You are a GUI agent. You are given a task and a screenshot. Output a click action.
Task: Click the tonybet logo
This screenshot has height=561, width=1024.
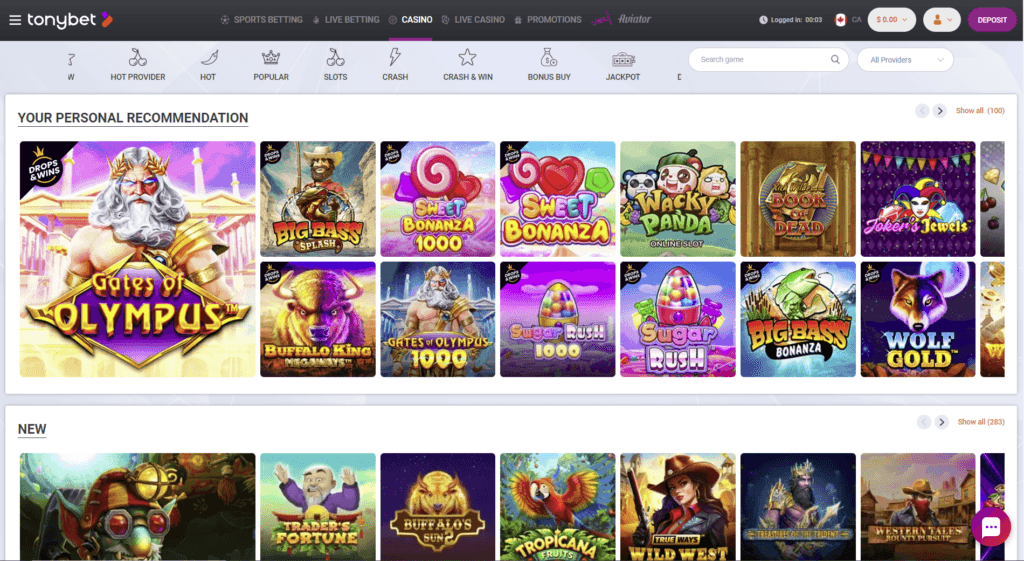70,20
